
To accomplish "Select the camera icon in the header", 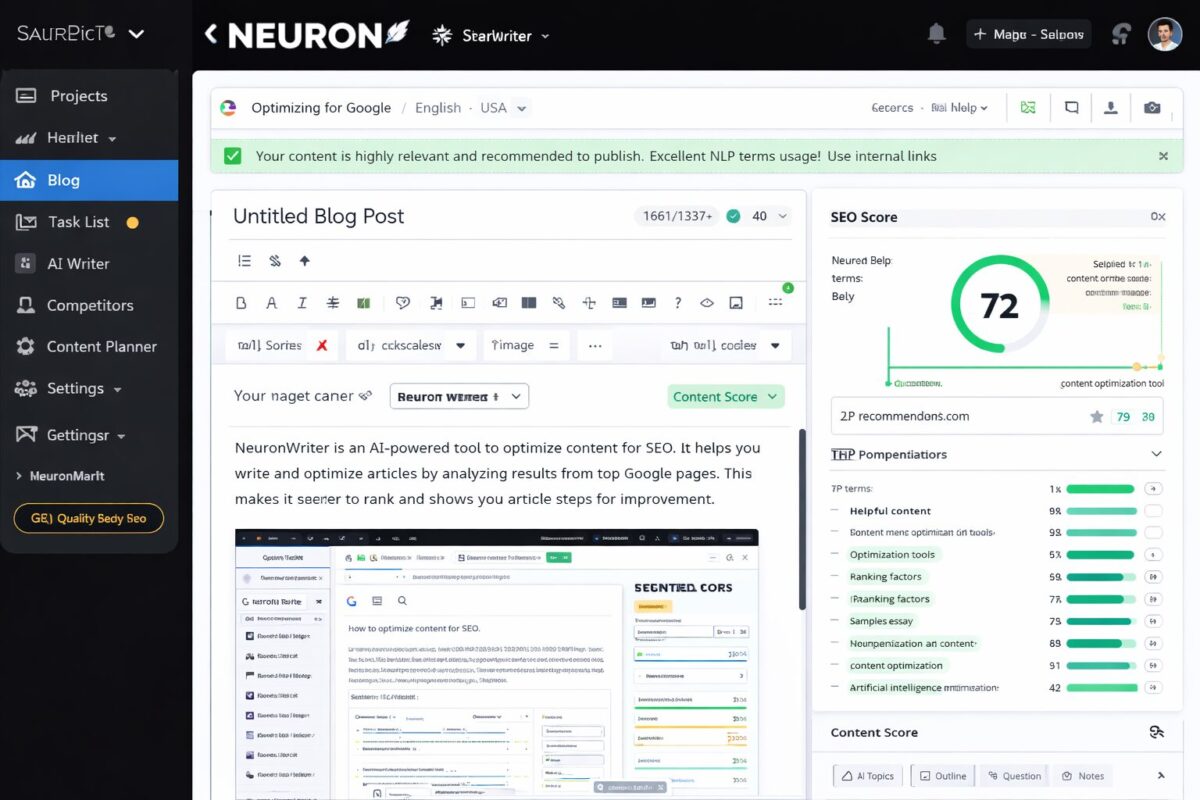I will 1152,107.
